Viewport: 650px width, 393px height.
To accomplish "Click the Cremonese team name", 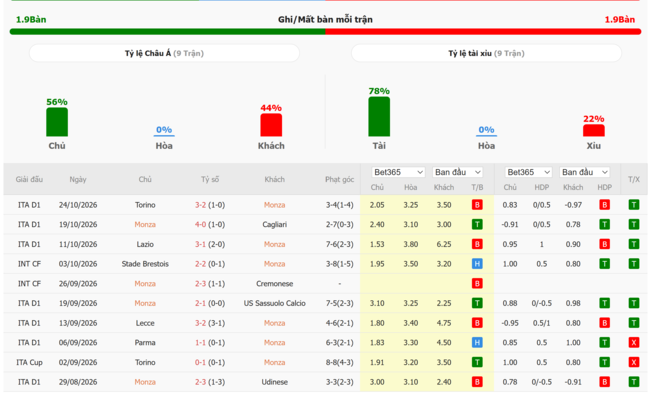I will click(x=274, y=284).
